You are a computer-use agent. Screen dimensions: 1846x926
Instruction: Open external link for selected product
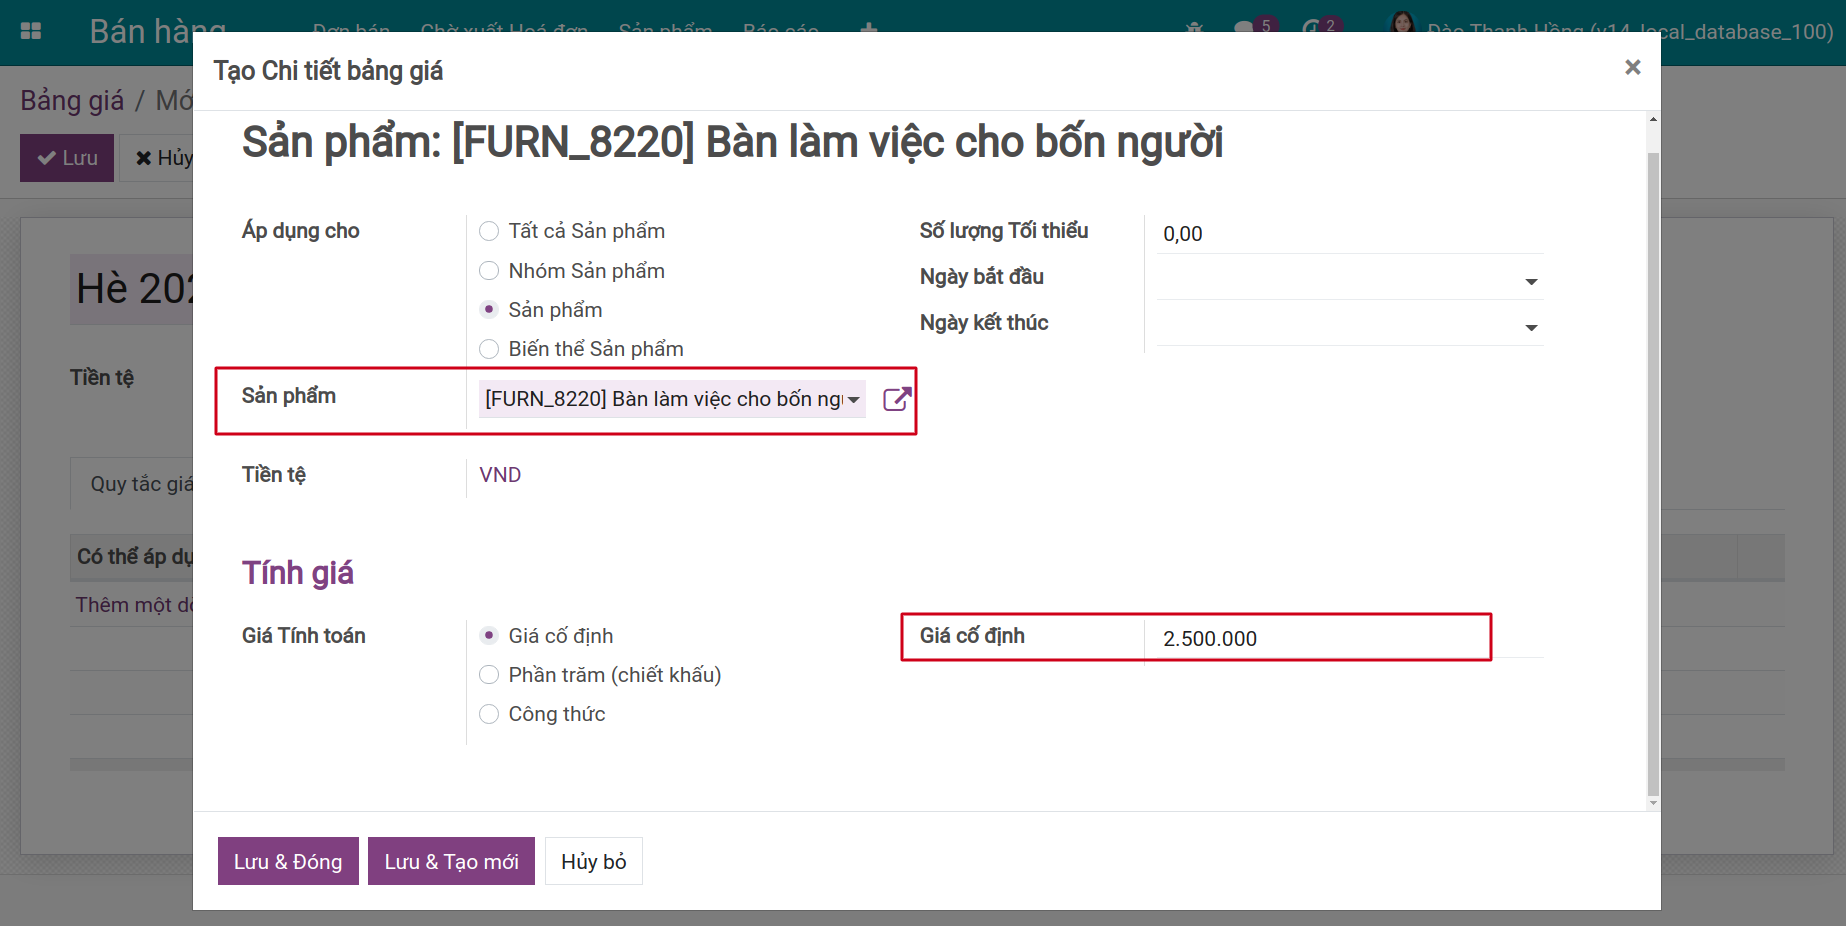tap(897, 399)
